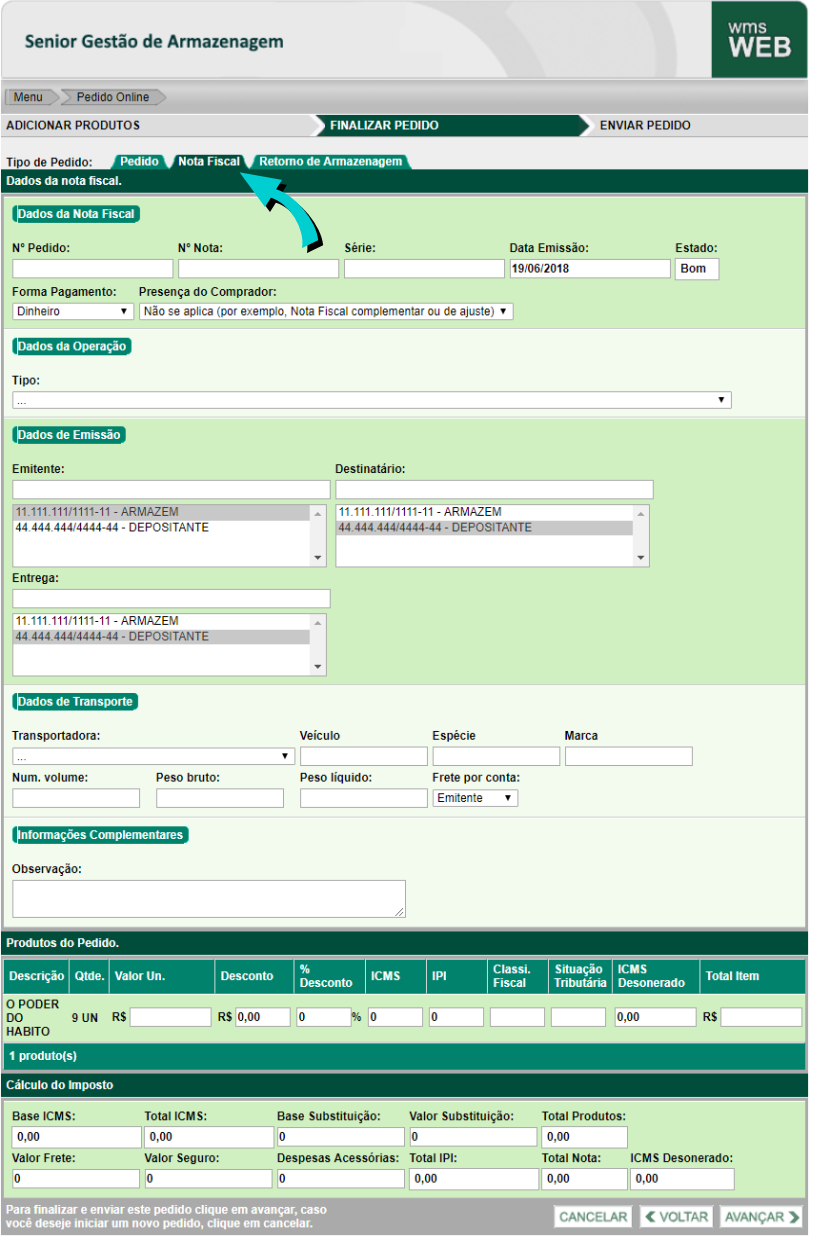Screen dimensions: 820x1250
Task: Click the Emitente search field
Action: point(171,489)
